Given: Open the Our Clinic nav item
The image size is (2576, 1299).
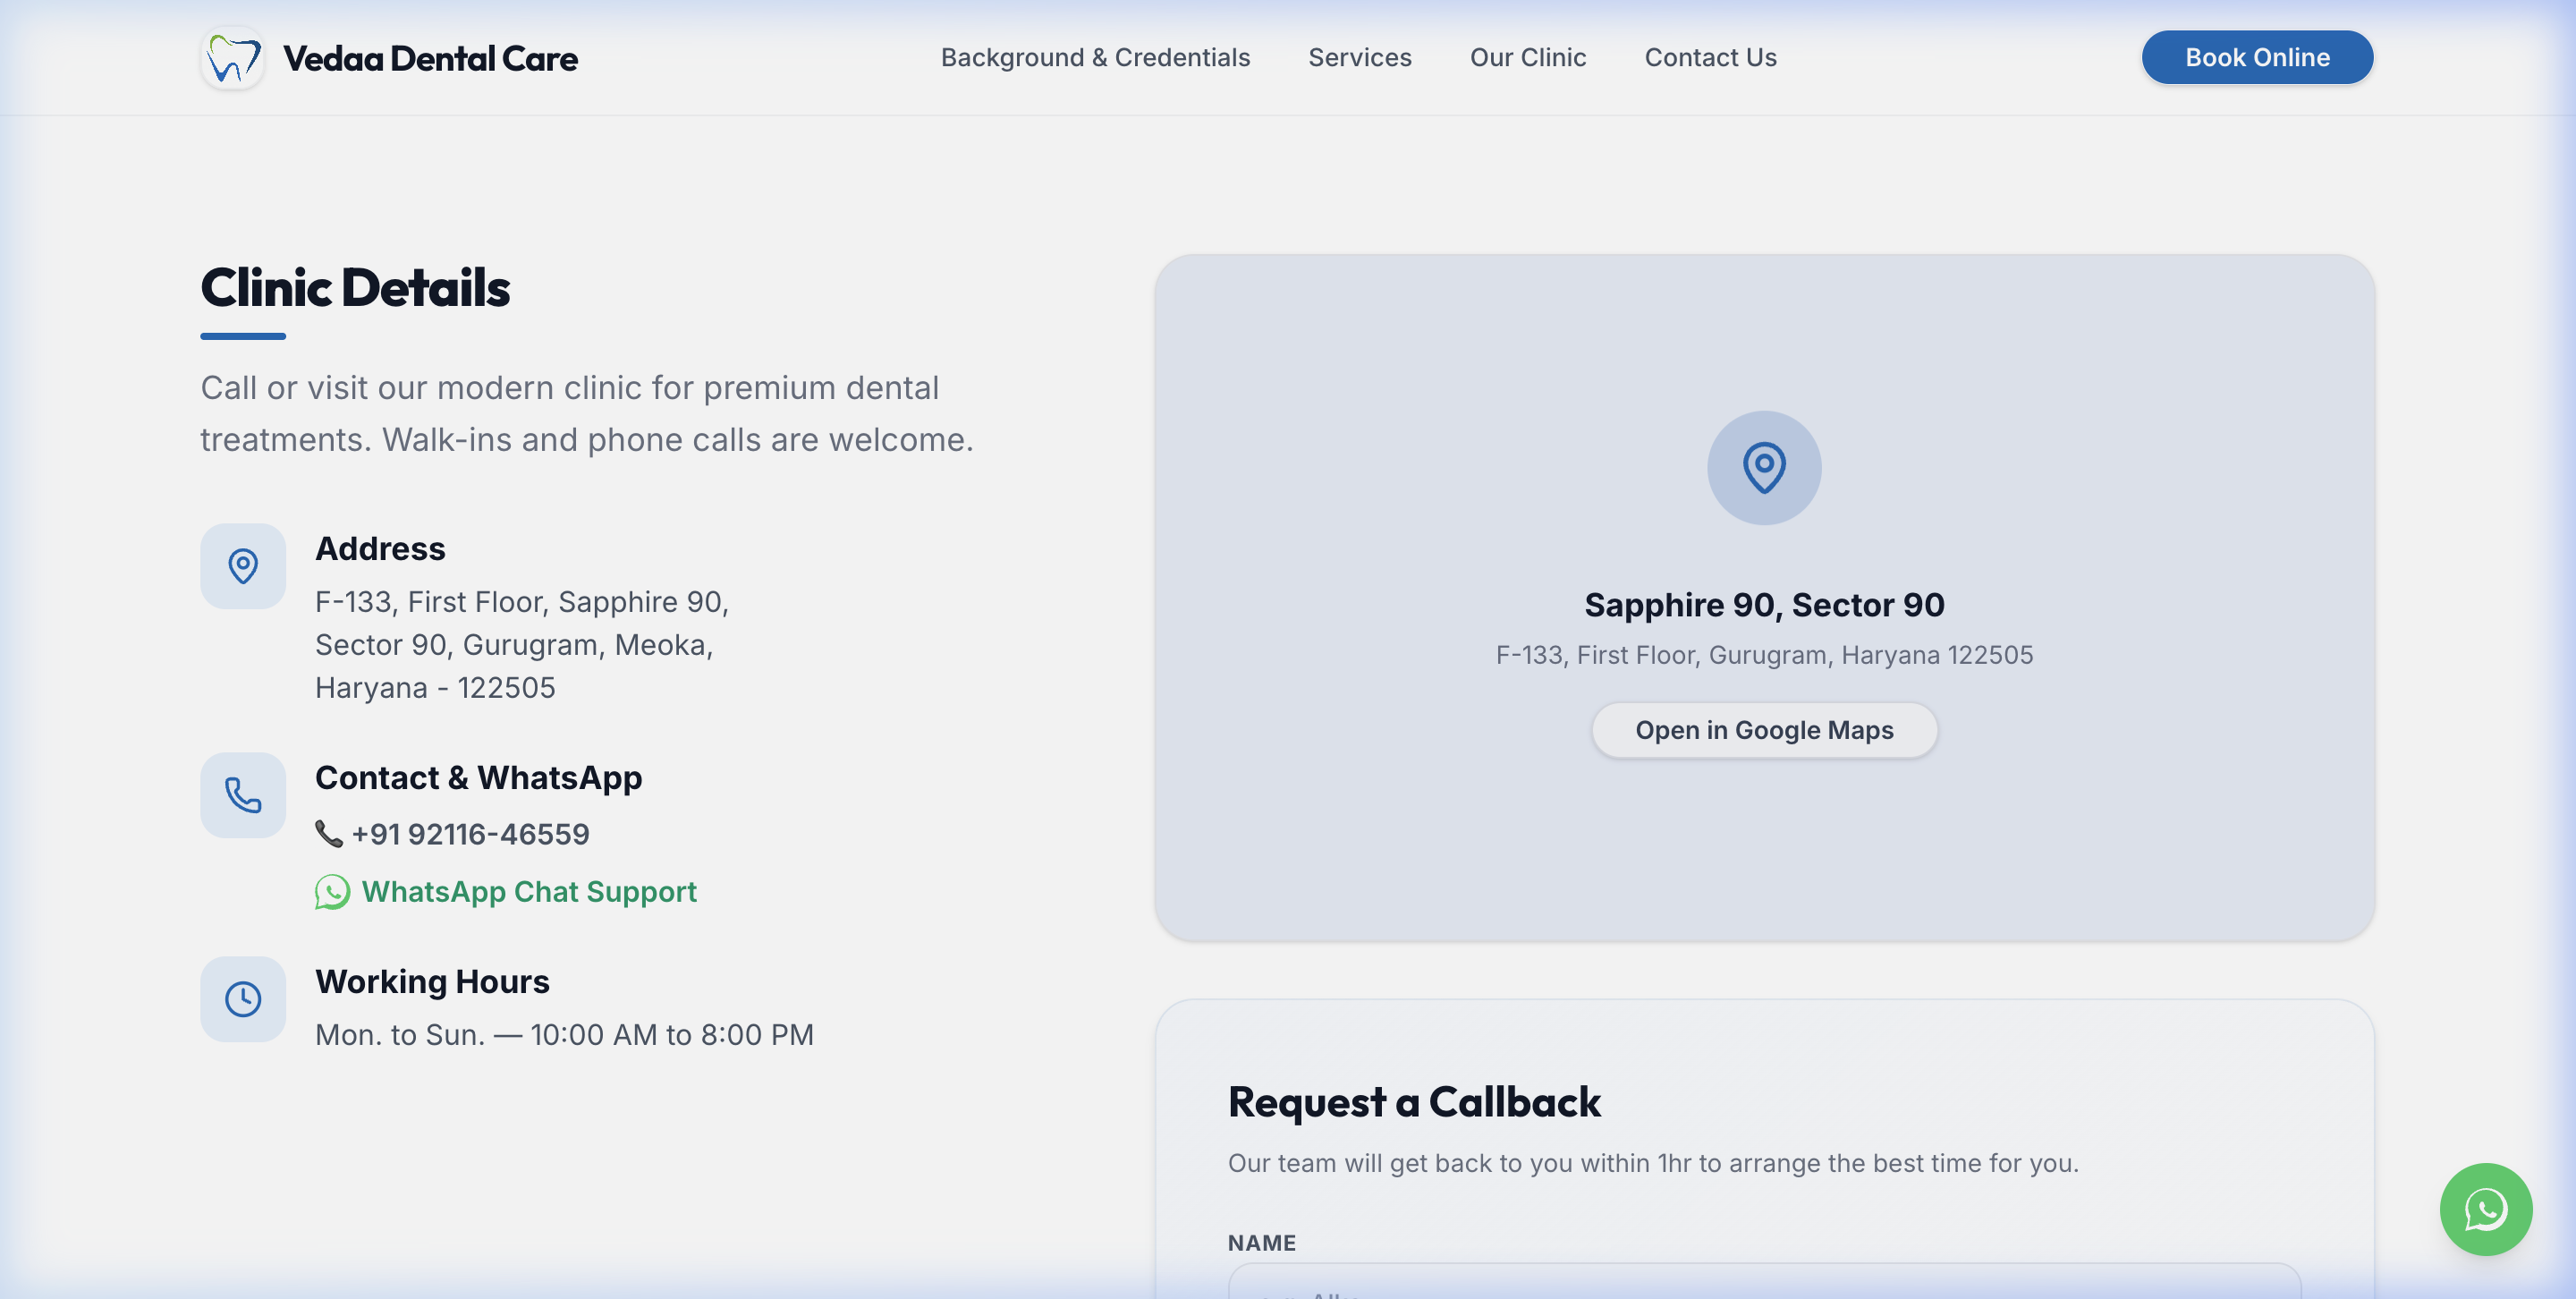Looking at the screenshot, I should click(1527, 58).
